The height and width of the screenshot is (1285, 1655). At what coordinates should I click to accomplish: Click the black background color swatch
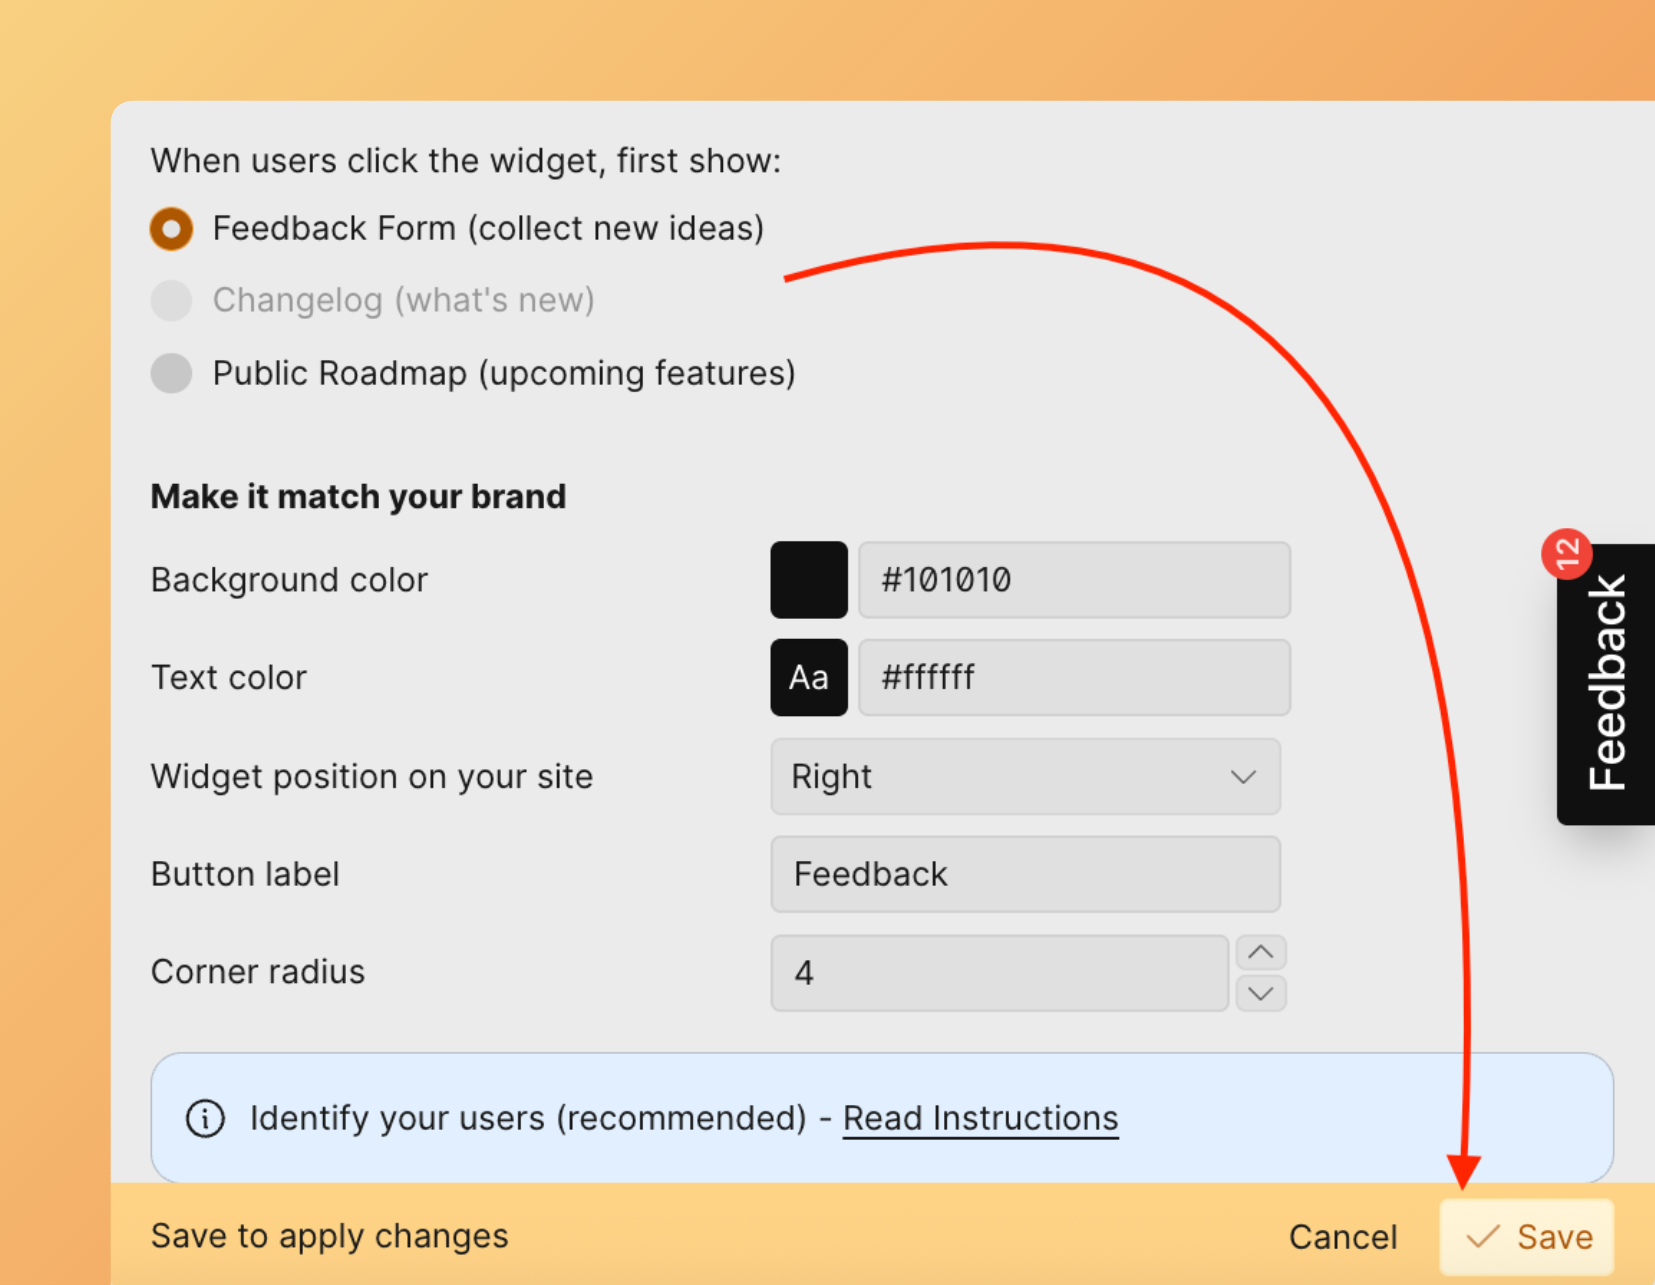coord(808,580)
